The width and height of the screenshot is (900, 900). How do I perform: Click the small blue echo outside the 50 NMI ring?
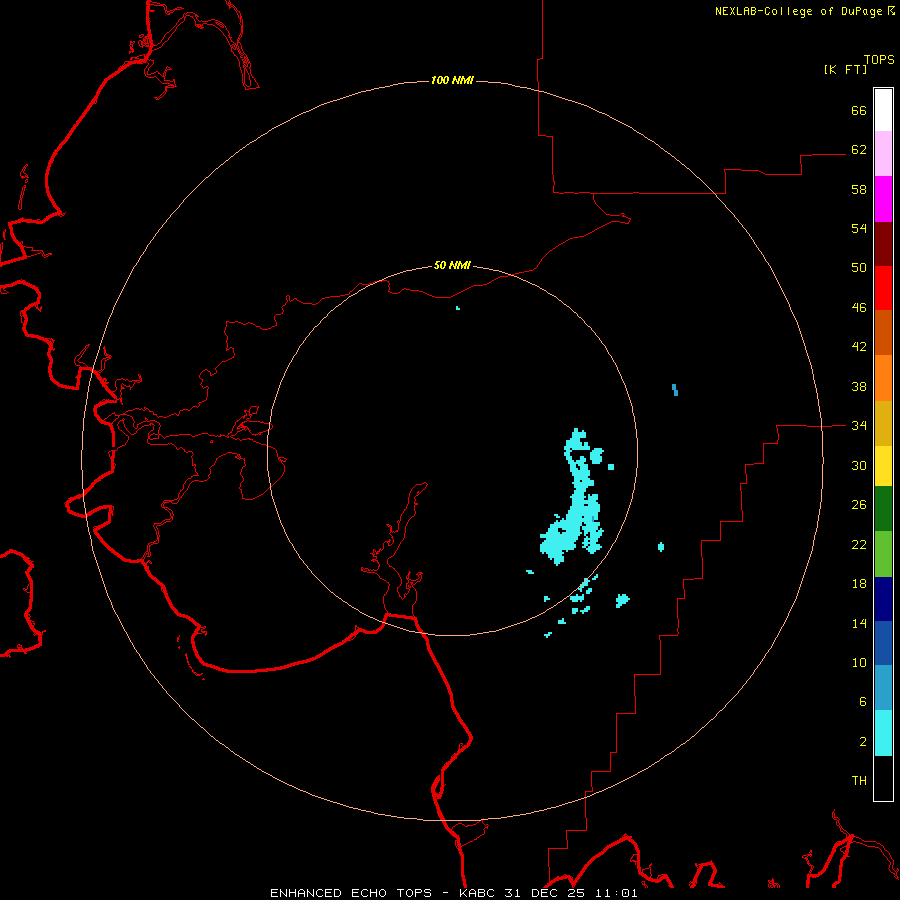click(675, 390)
